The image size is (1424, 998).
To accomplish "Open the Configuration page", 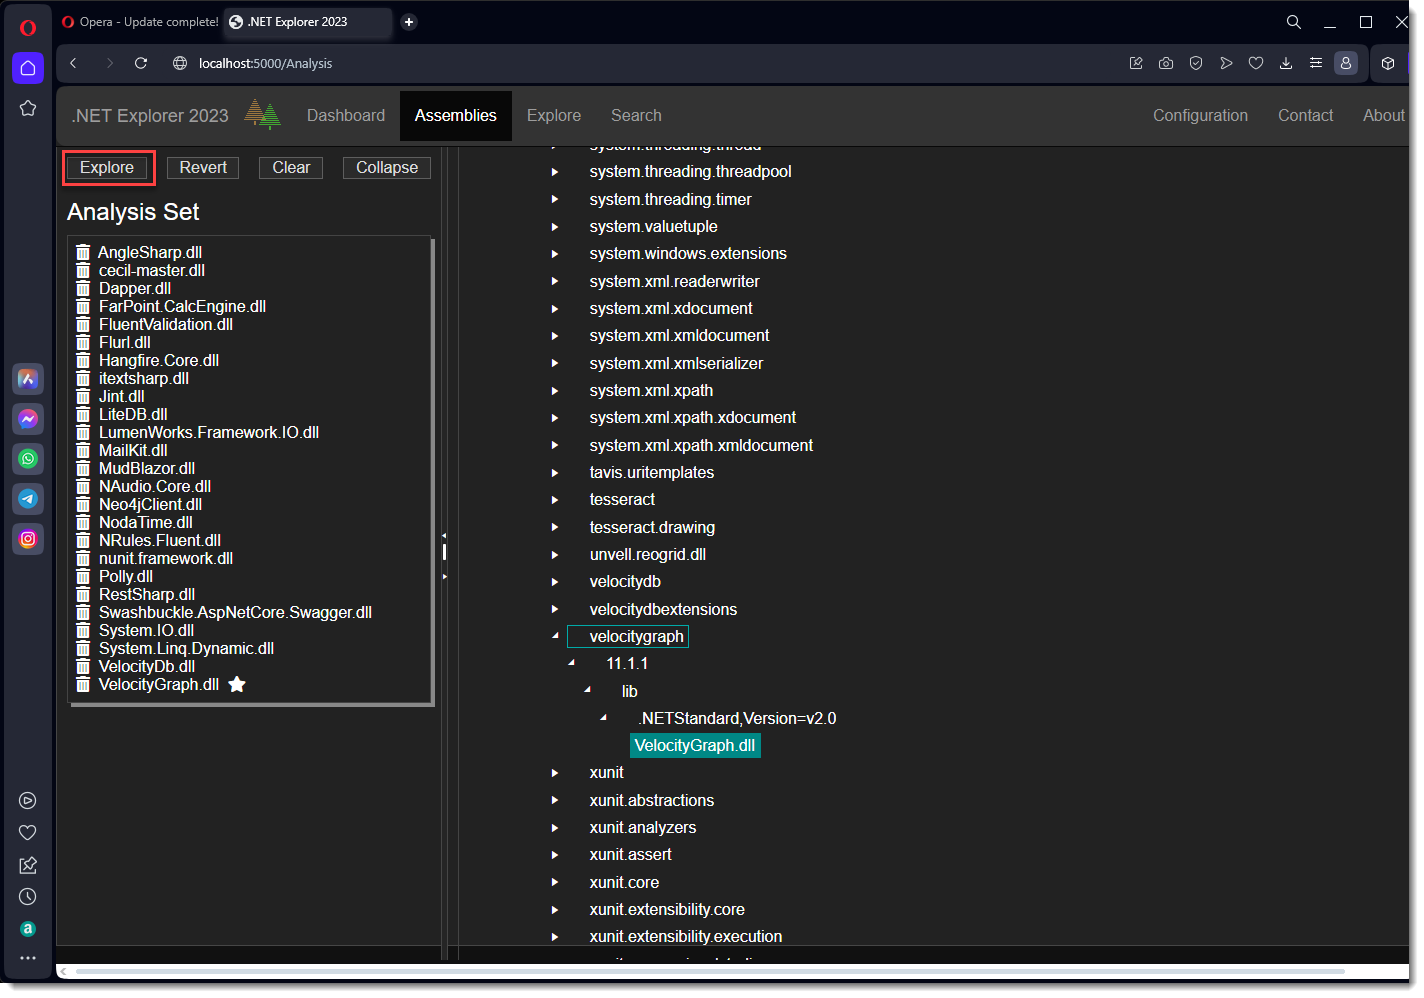I will click(1200, 115).
